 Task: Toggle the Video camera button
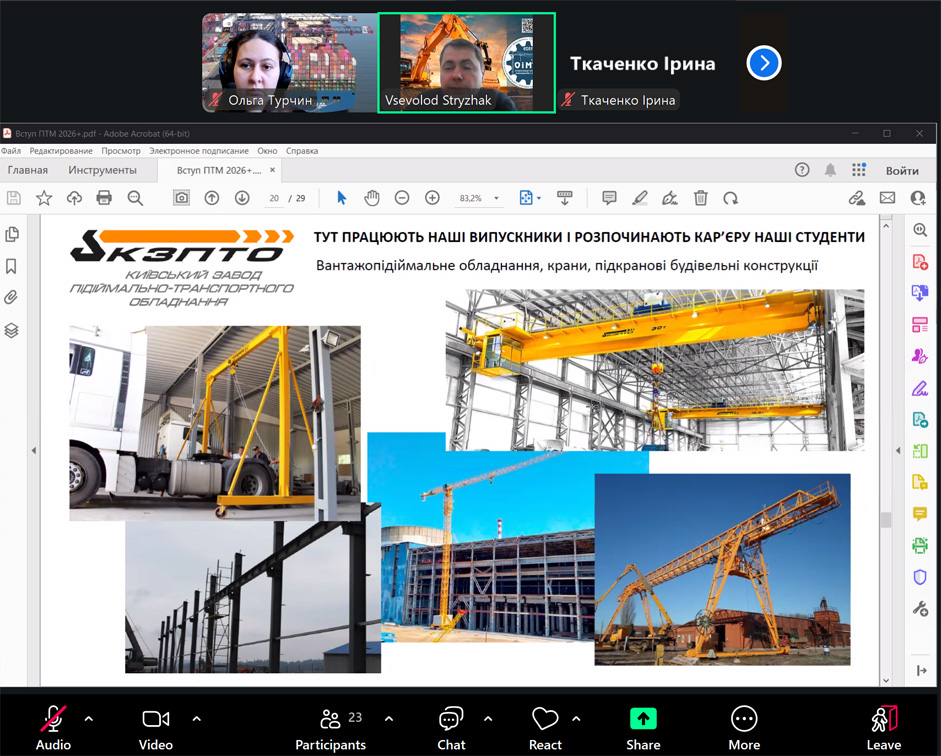coord(155,727)
